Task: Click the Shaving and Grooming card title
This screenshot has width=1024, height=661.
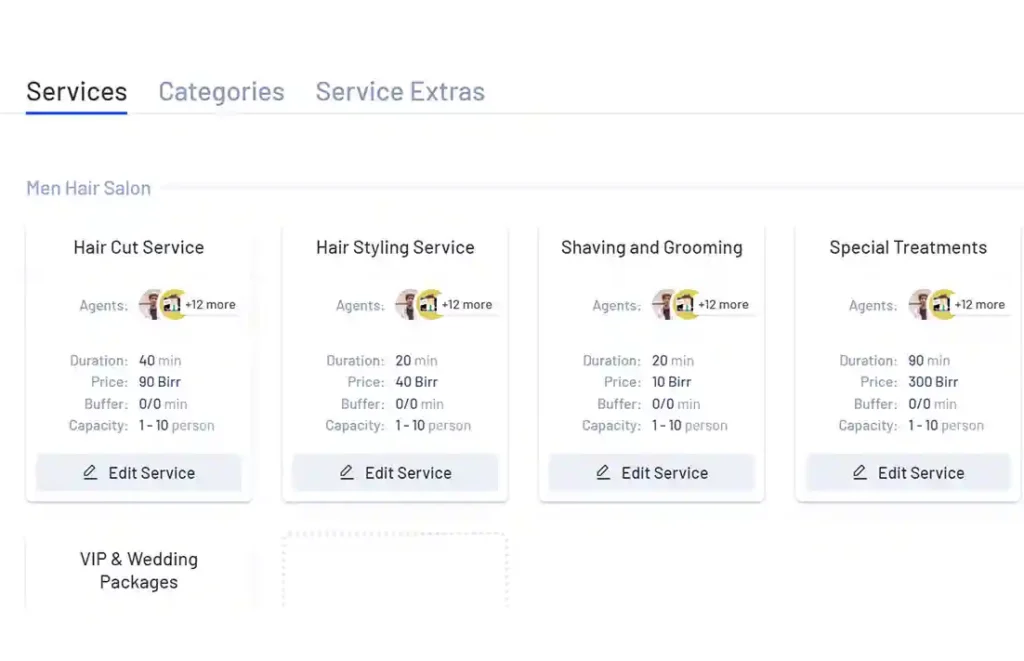Action: click(652, 248)
